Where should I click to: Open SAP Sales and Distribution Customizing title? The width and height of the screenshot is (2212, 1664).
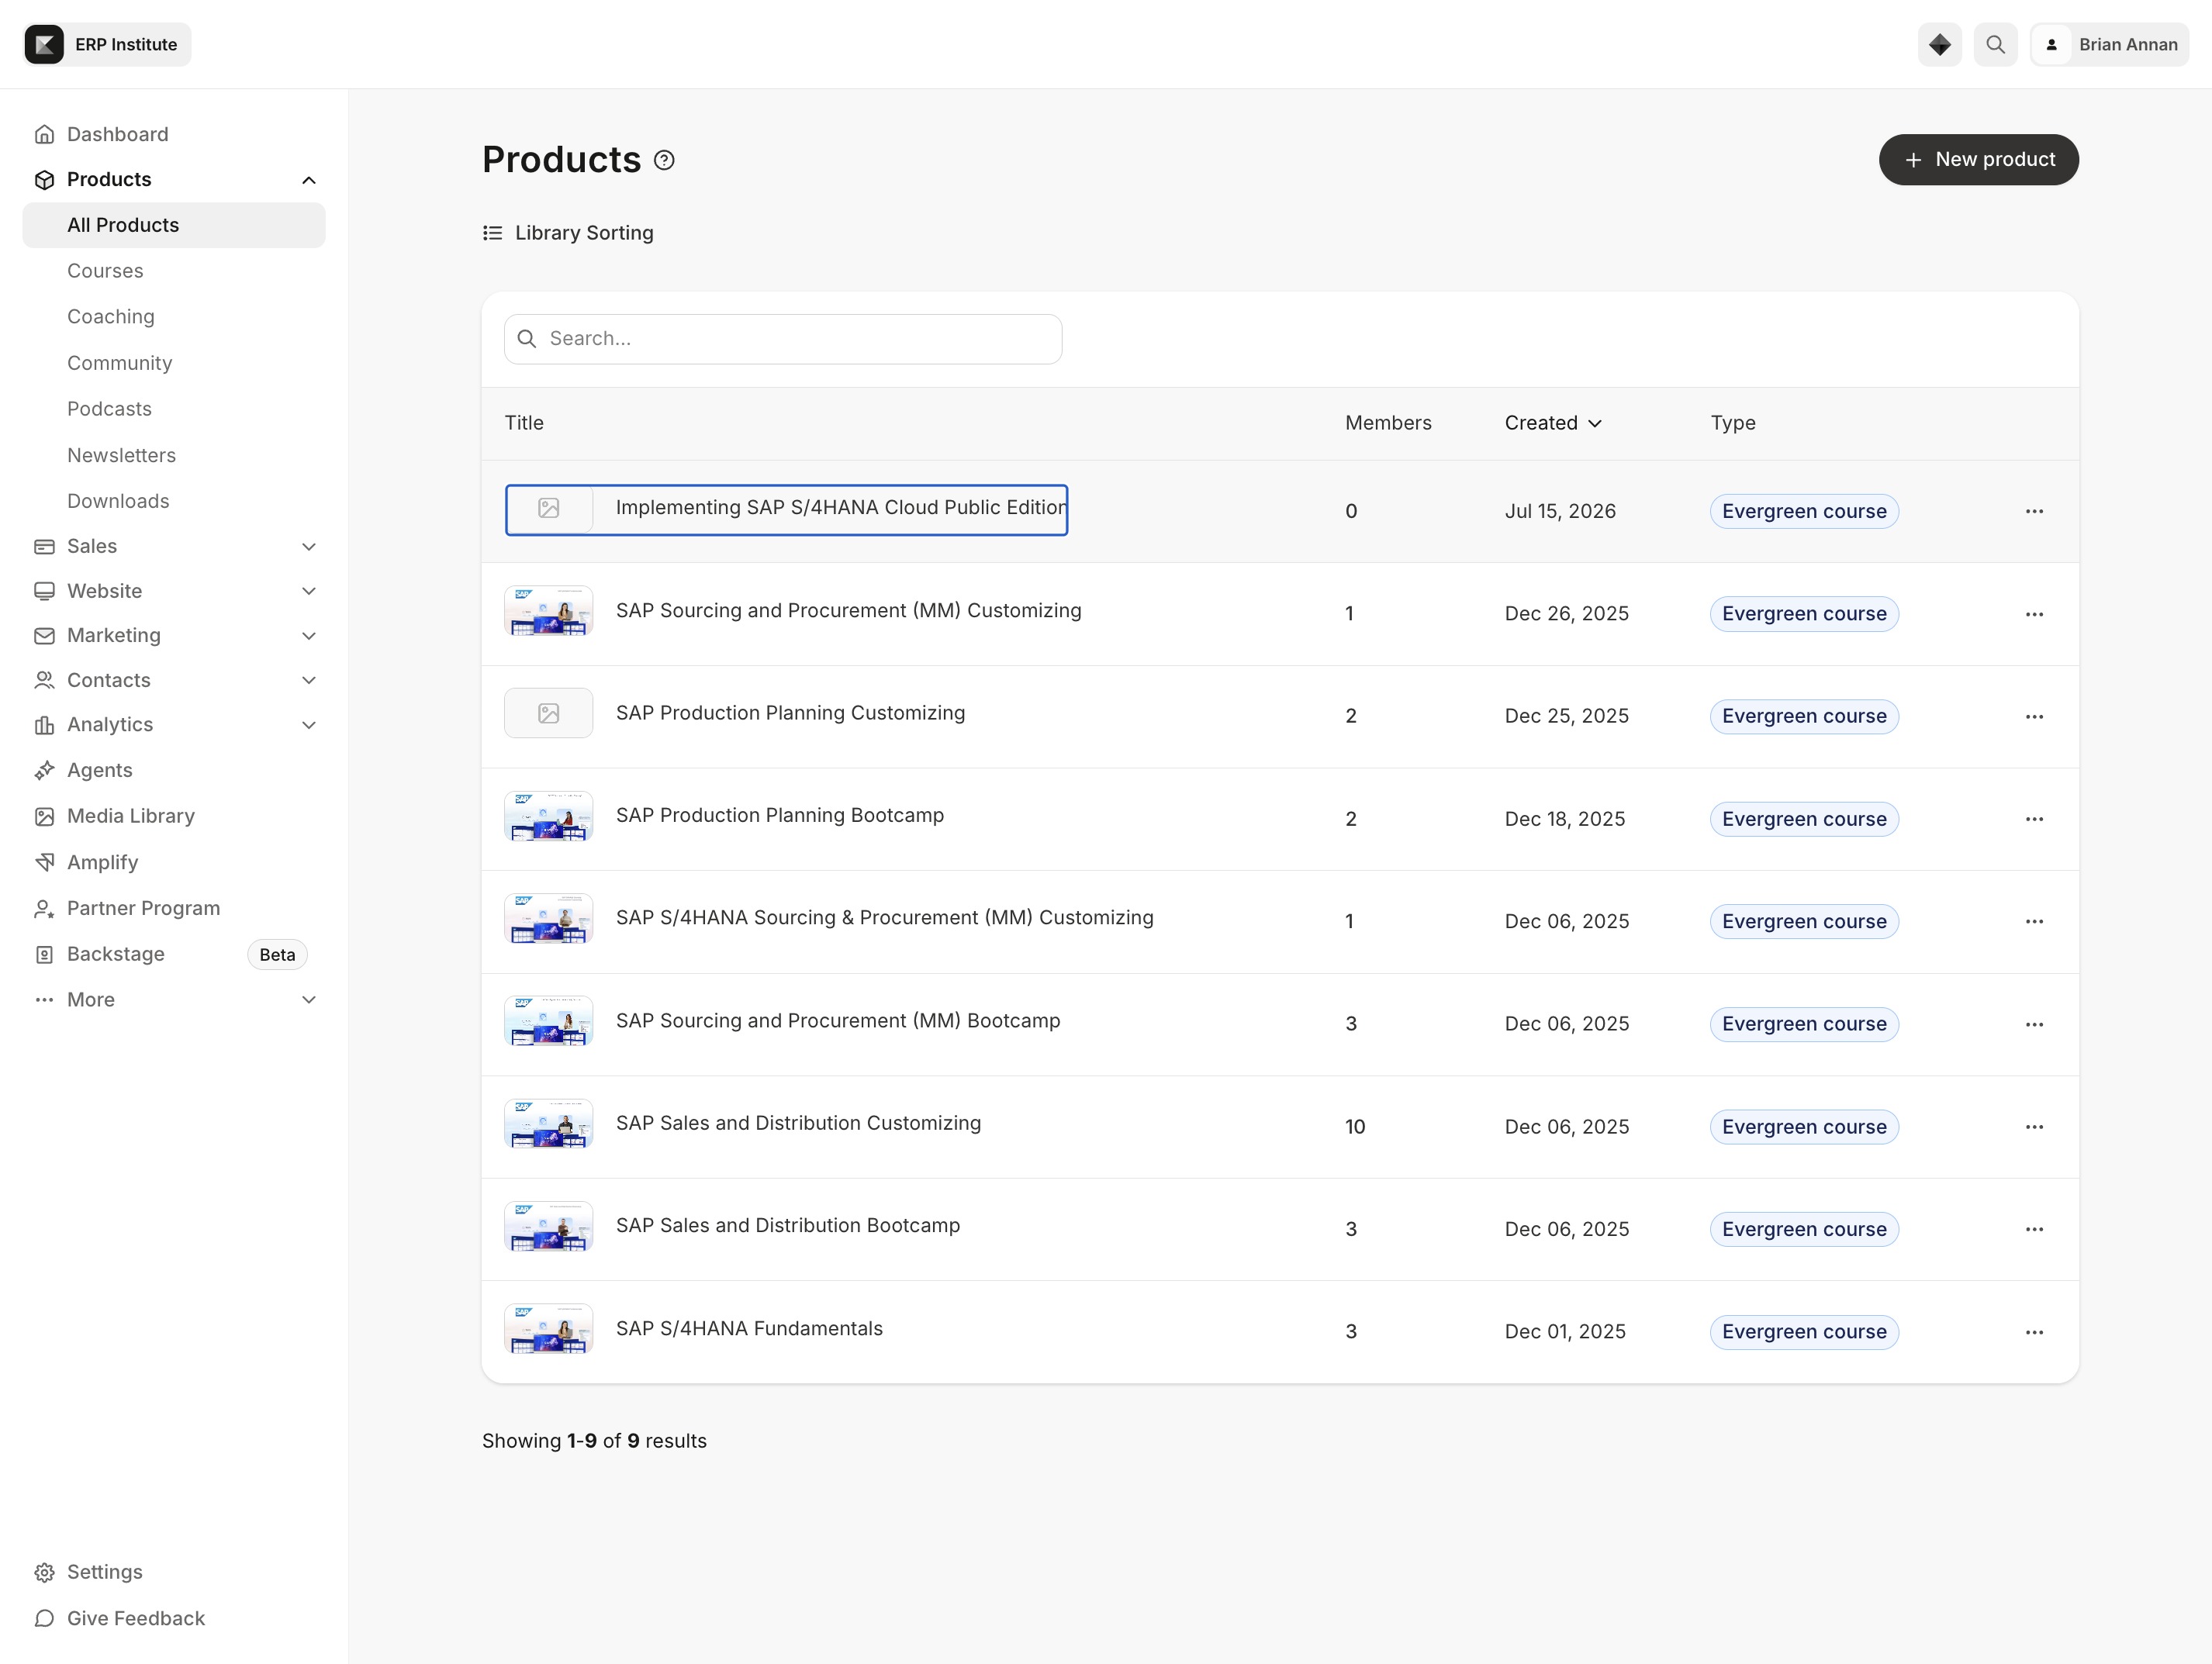(x=798, y=1123)
